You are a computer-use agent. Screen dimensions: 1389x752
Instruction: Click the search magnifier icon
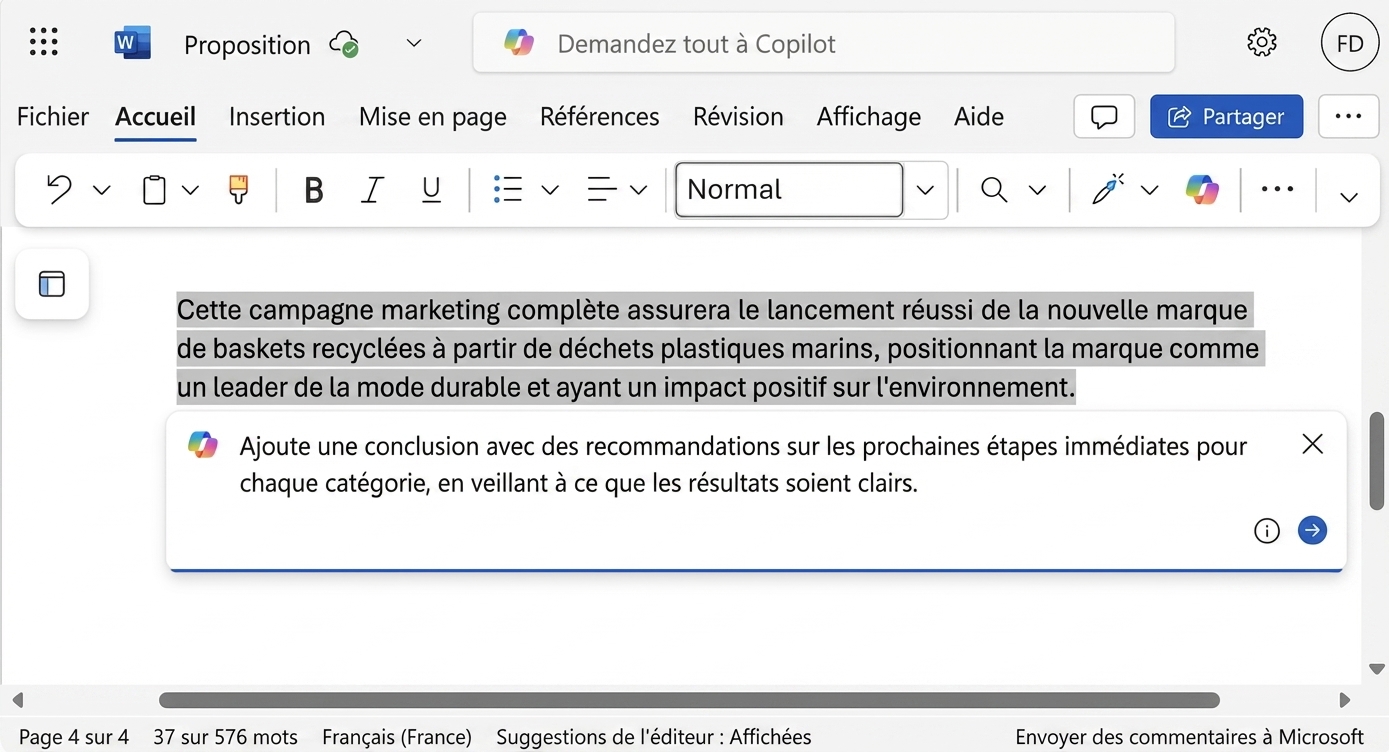993,189
